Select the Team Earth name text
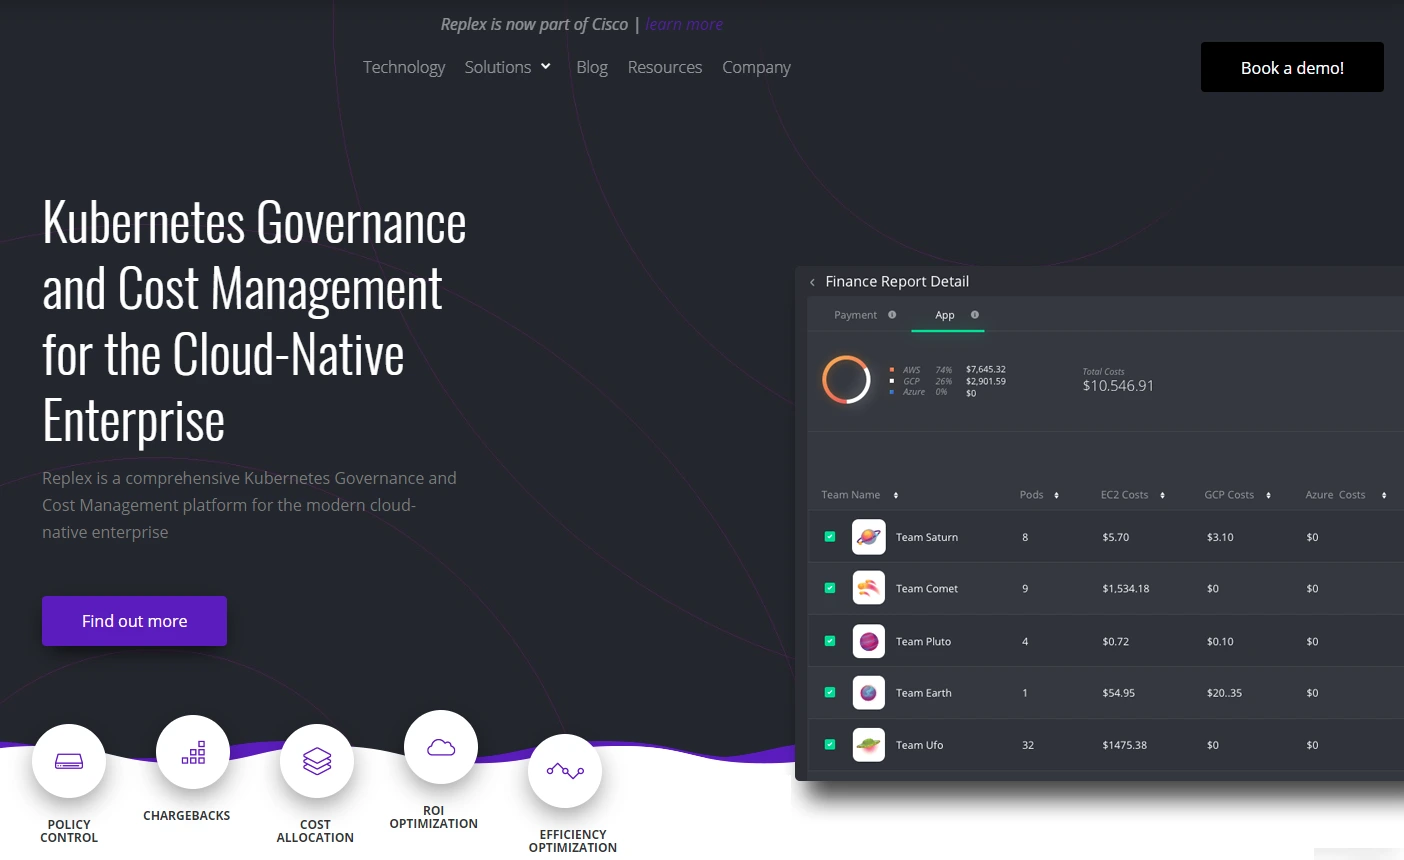Screen dimensions: 1404x860 [924, 692]
